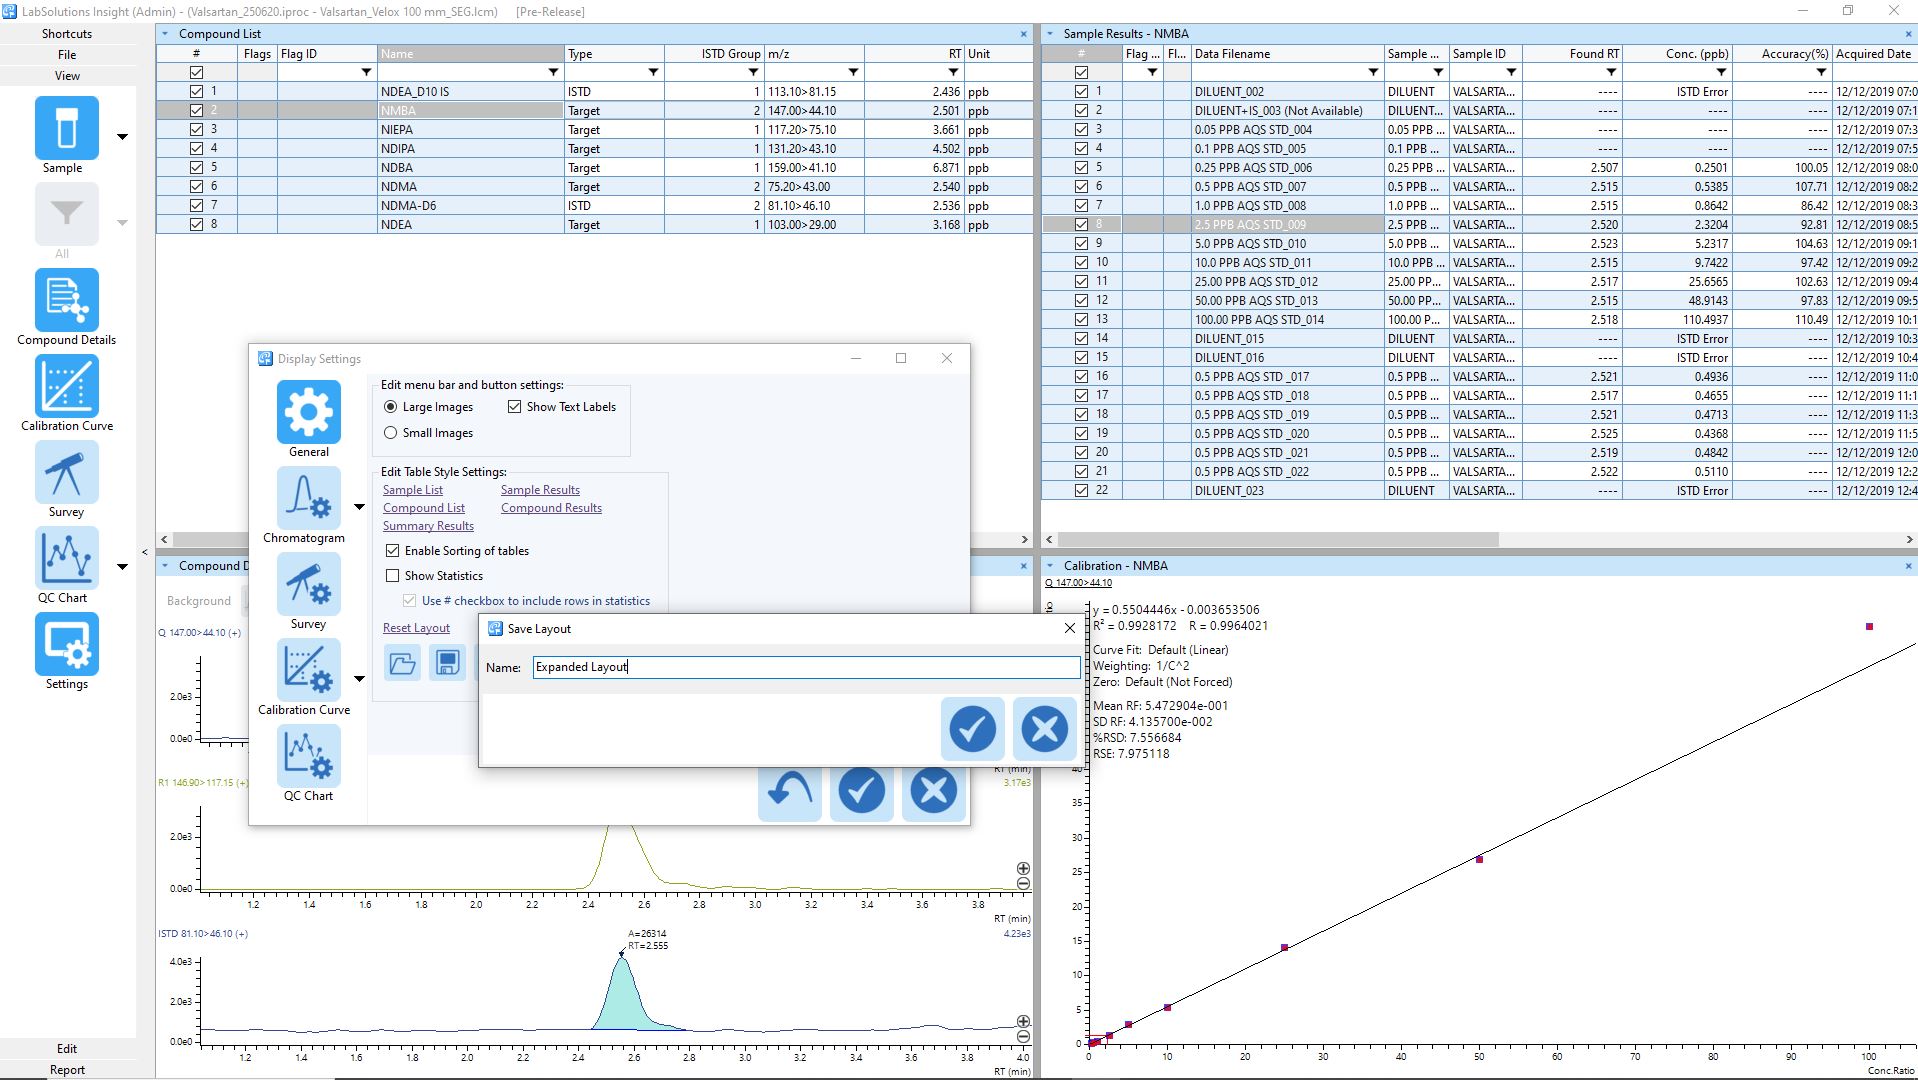Click the undo arrow in Display Settings
This screenshot has height=1080, width=1918.
pos(789,791)
